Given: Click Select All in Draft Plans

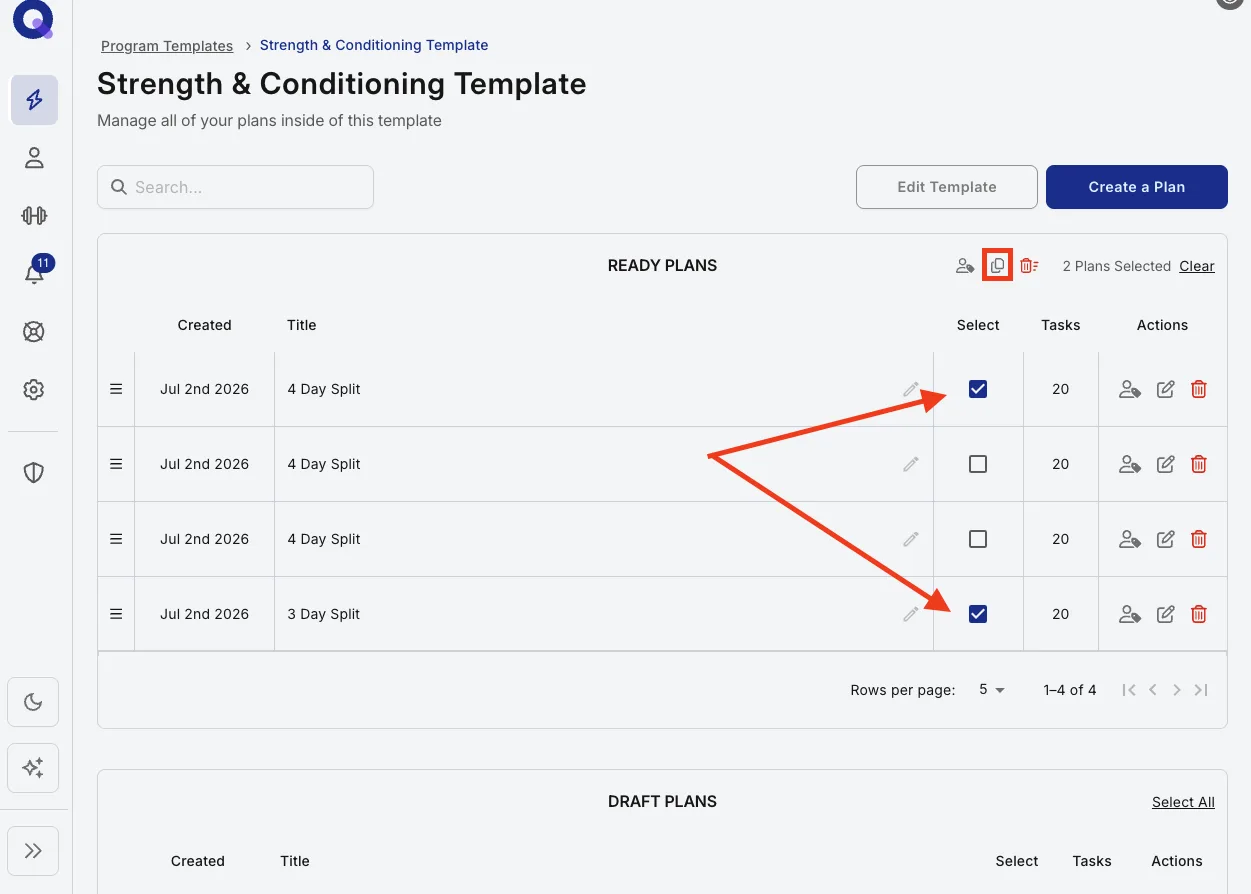Looking at the screenshot, I should [1183, 802].
